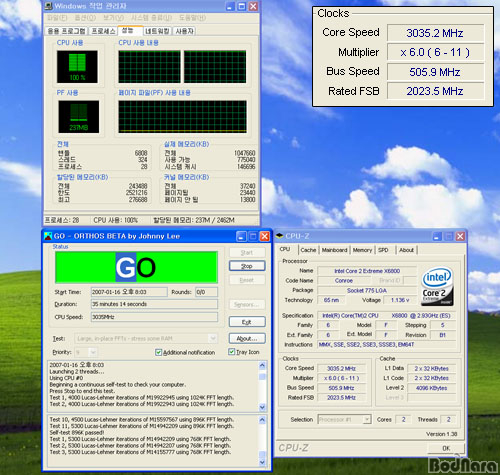Click the CPU usage gauge showing 100 %
The width and height of the screenshot is (500, 475).
pyautogui.click(x=77, y=67)
